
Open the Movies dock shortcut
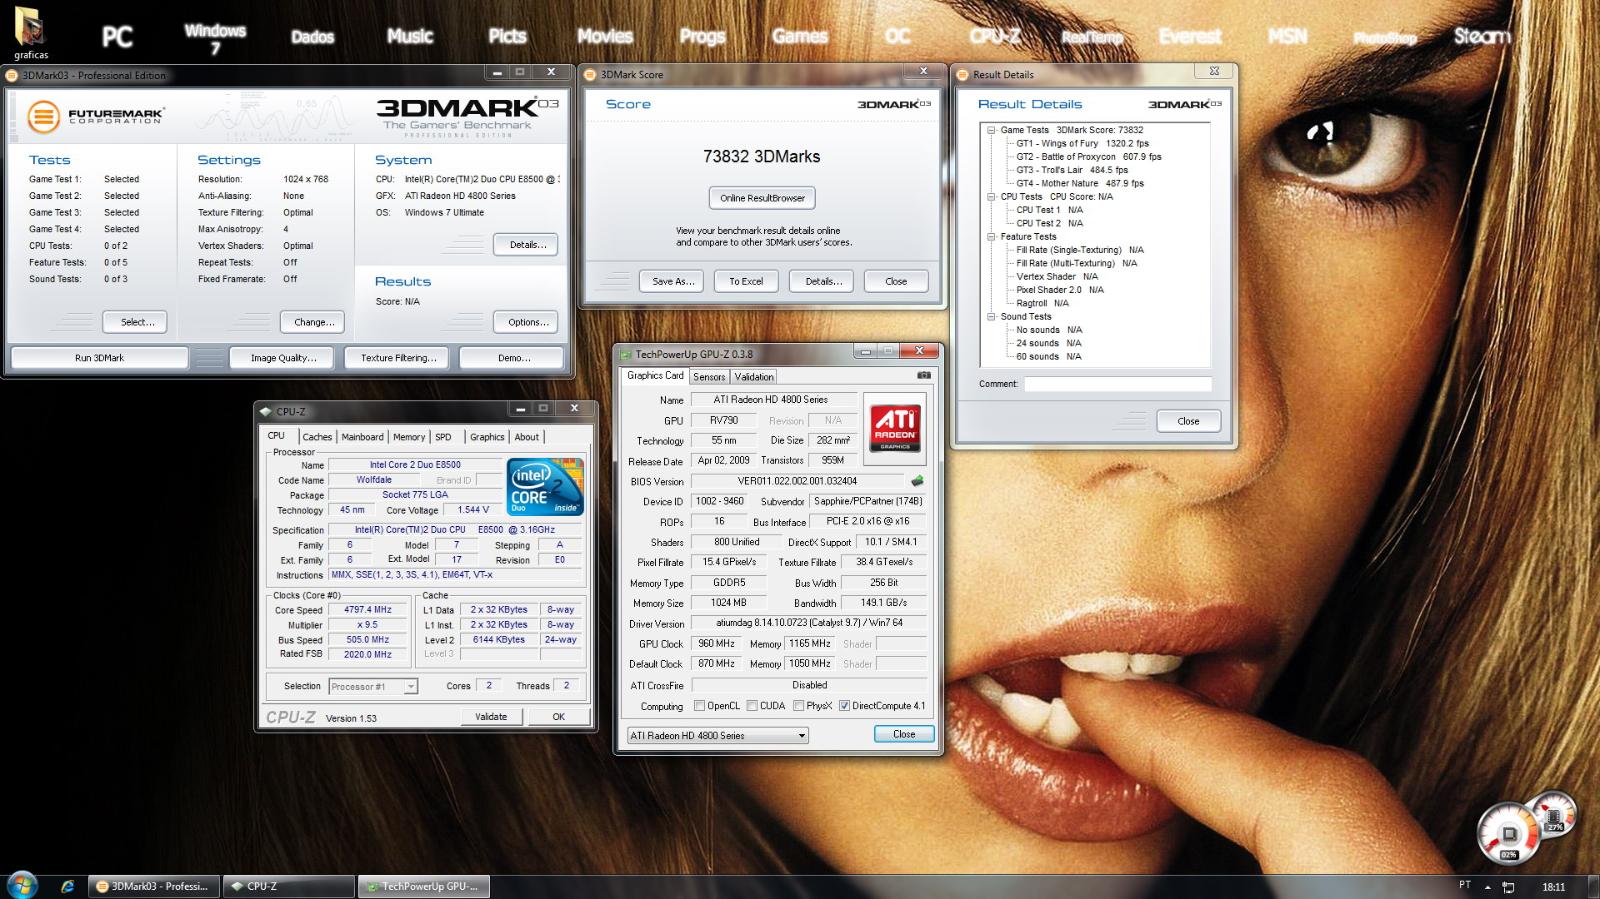[x=605, y=36]
